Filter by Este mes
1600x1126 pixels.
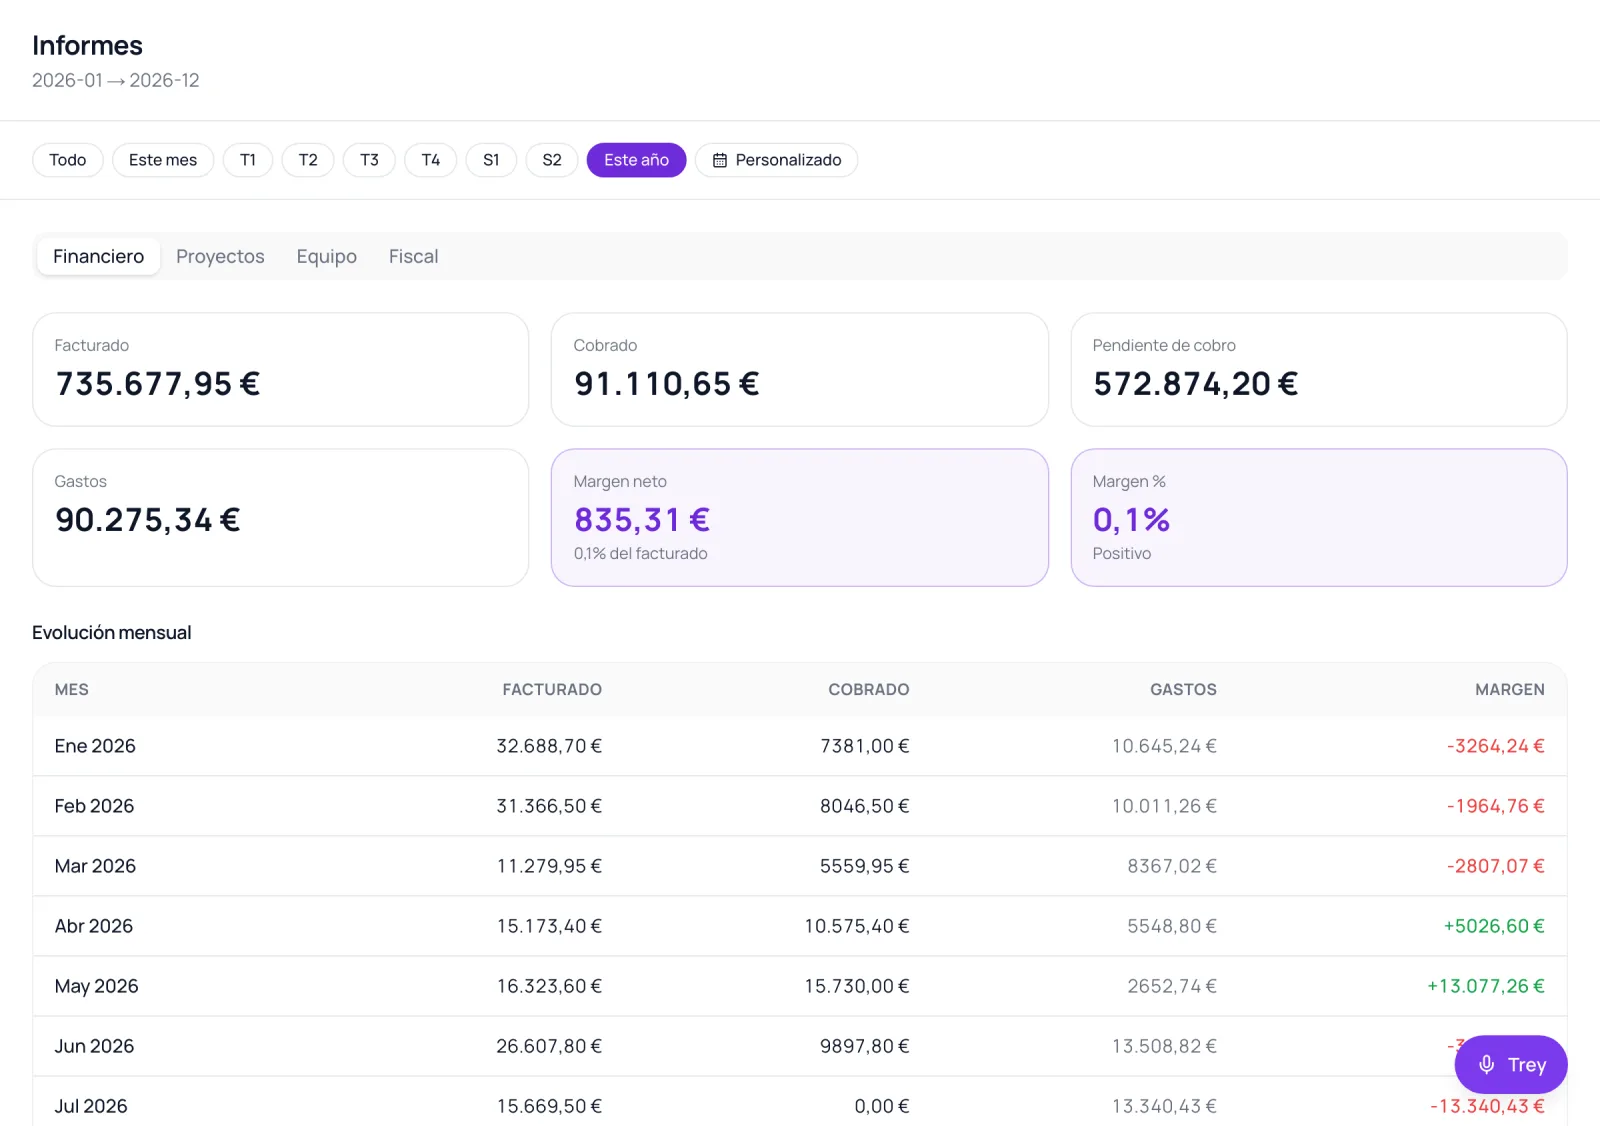click(163, 160)
